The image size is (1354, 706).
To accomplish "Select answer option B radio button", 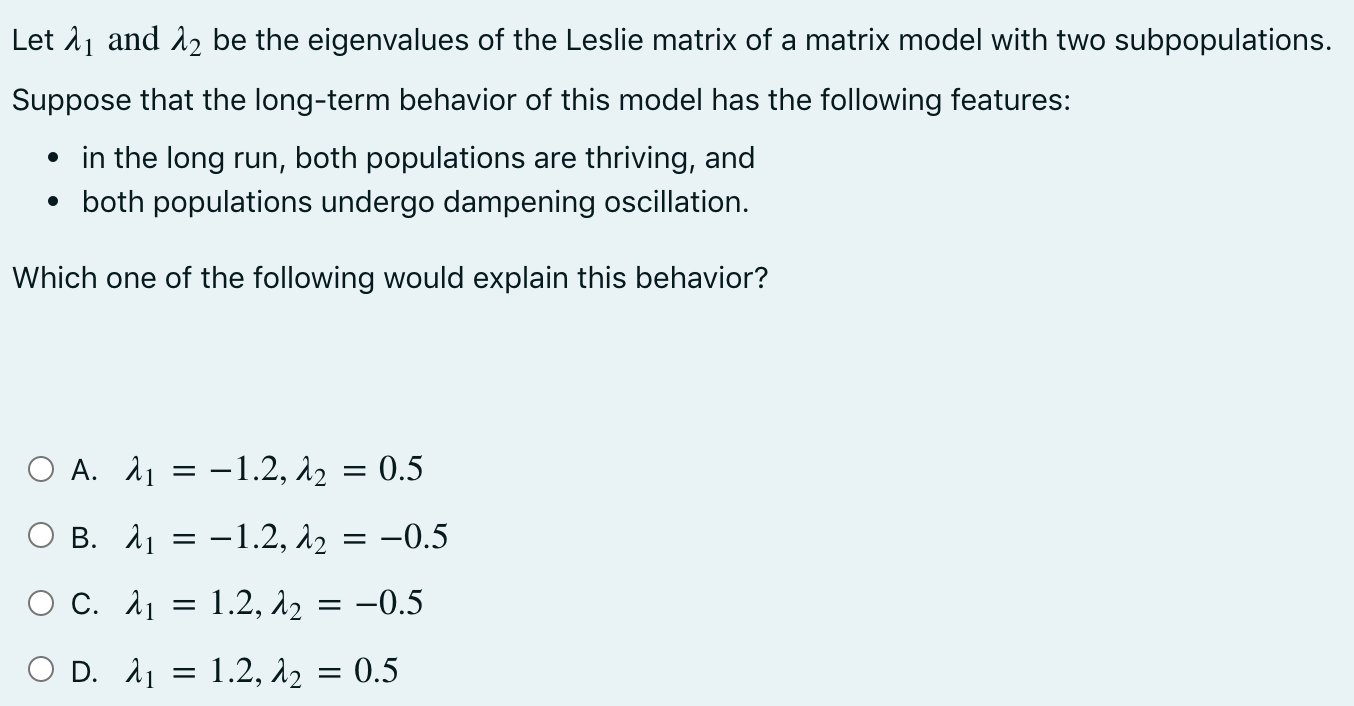I will (41, 536).
